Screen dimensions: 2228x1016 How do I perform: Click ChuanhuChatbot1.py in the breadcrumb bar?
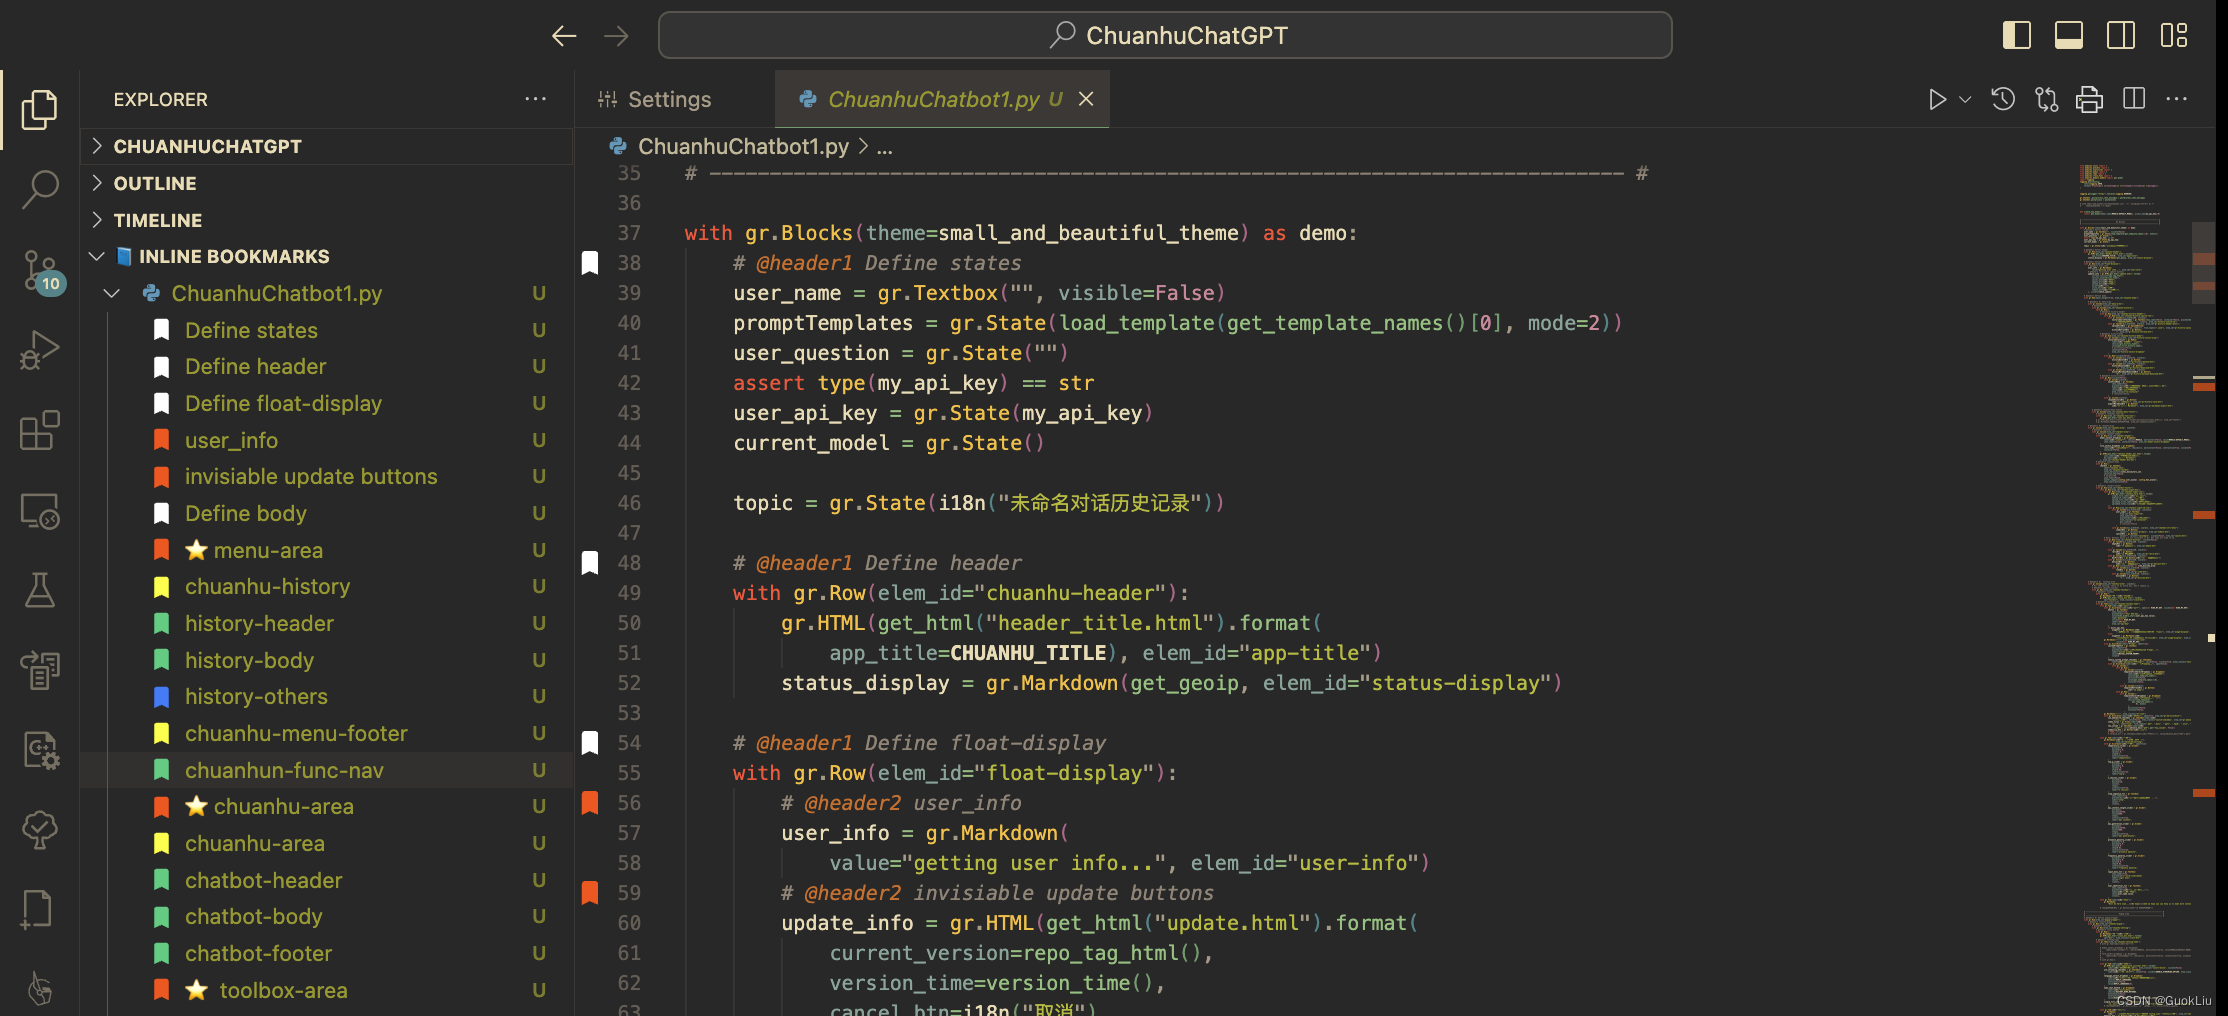pos(742,146)
